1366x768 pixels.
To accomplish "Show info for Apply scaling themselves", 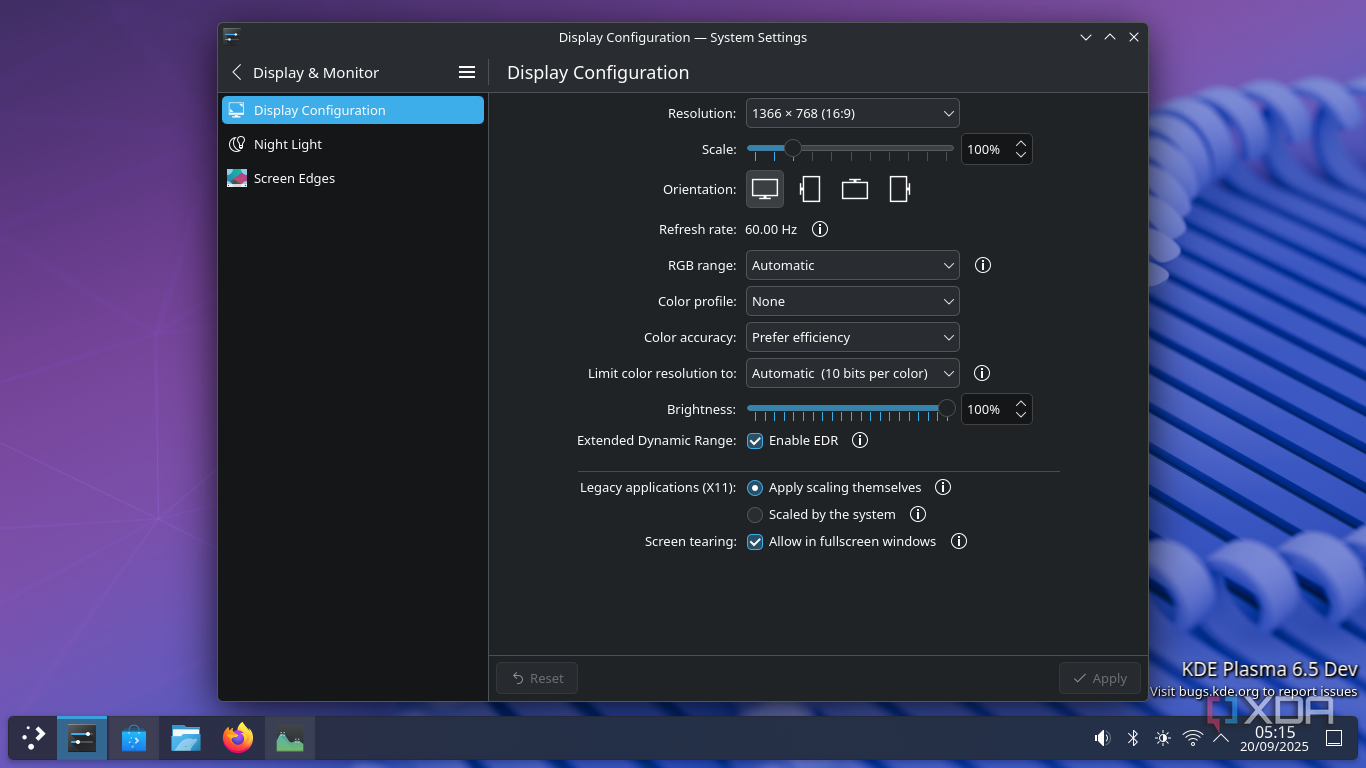I will 942,487.
